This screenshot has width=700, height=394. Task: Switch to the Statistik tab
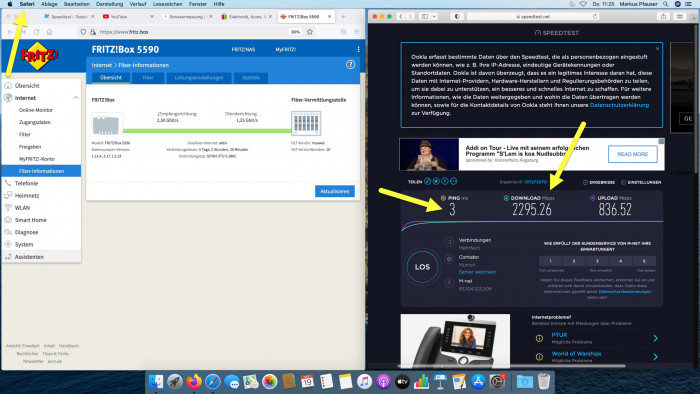(250, 78)
